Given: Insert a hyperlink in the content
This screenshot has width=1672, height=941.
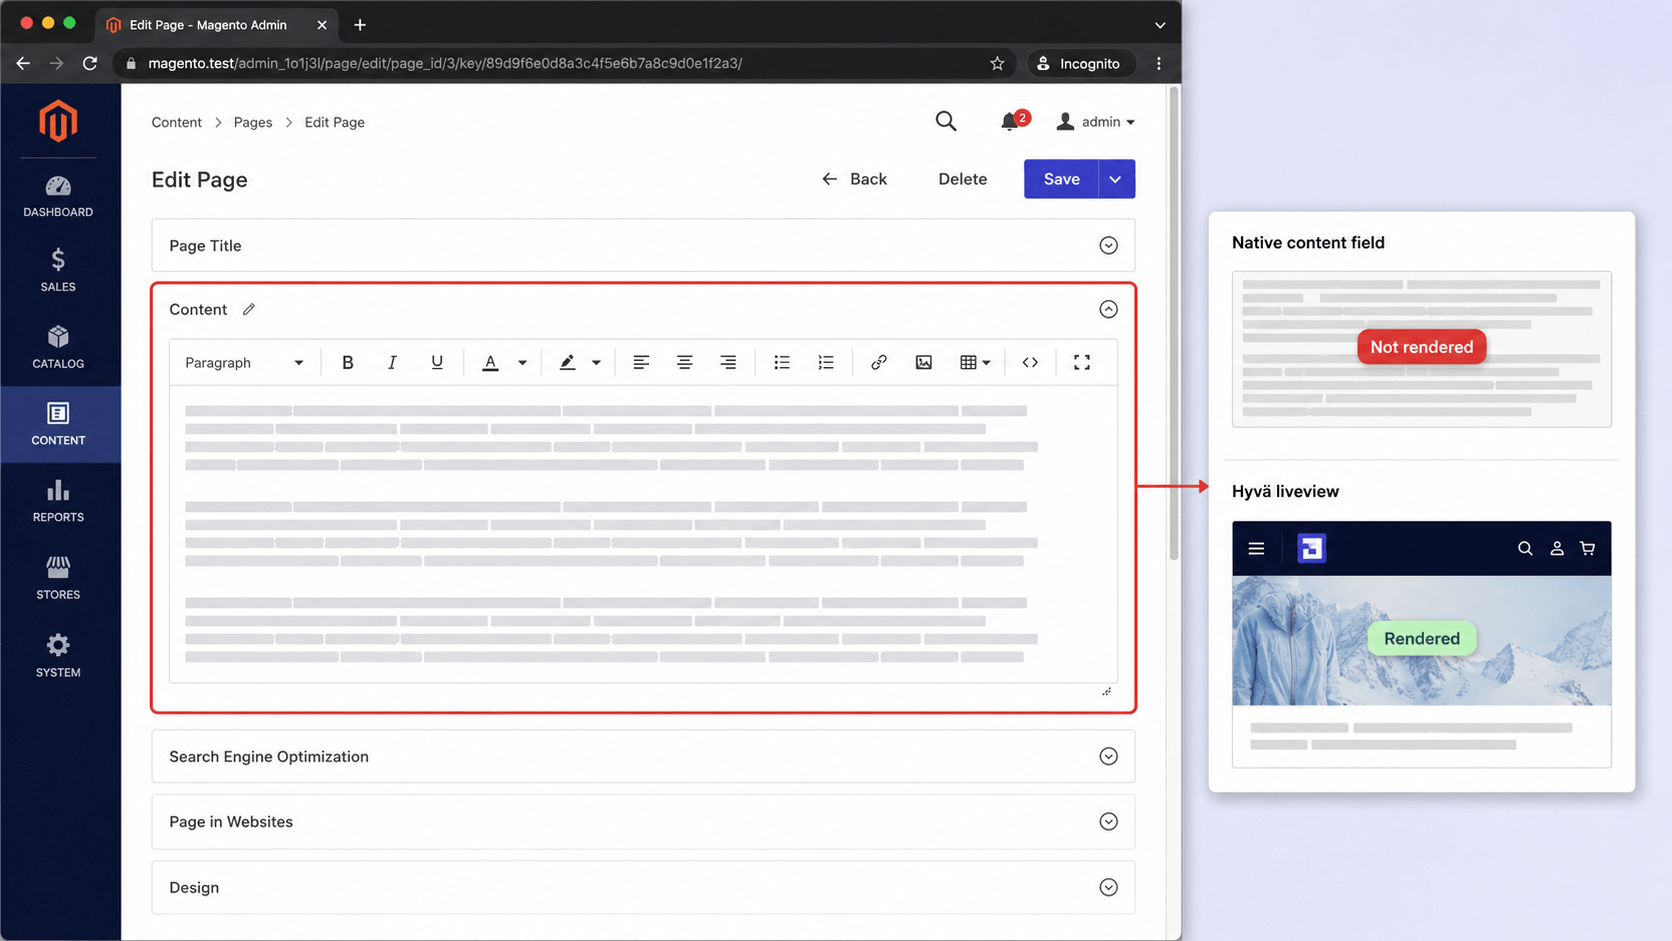Looking at the screenshot, I should (879, 362).
